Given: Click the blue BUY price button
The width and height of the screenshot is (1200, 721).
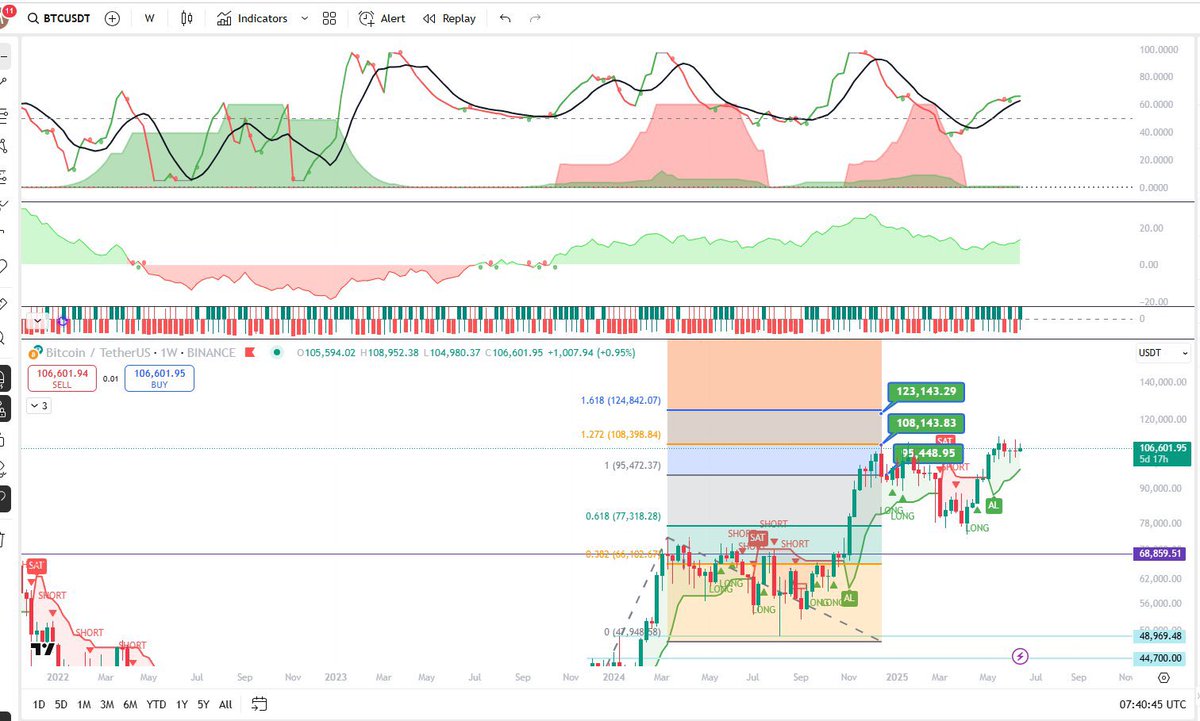Looking at the screenshot, I should [x=160, y=378].
